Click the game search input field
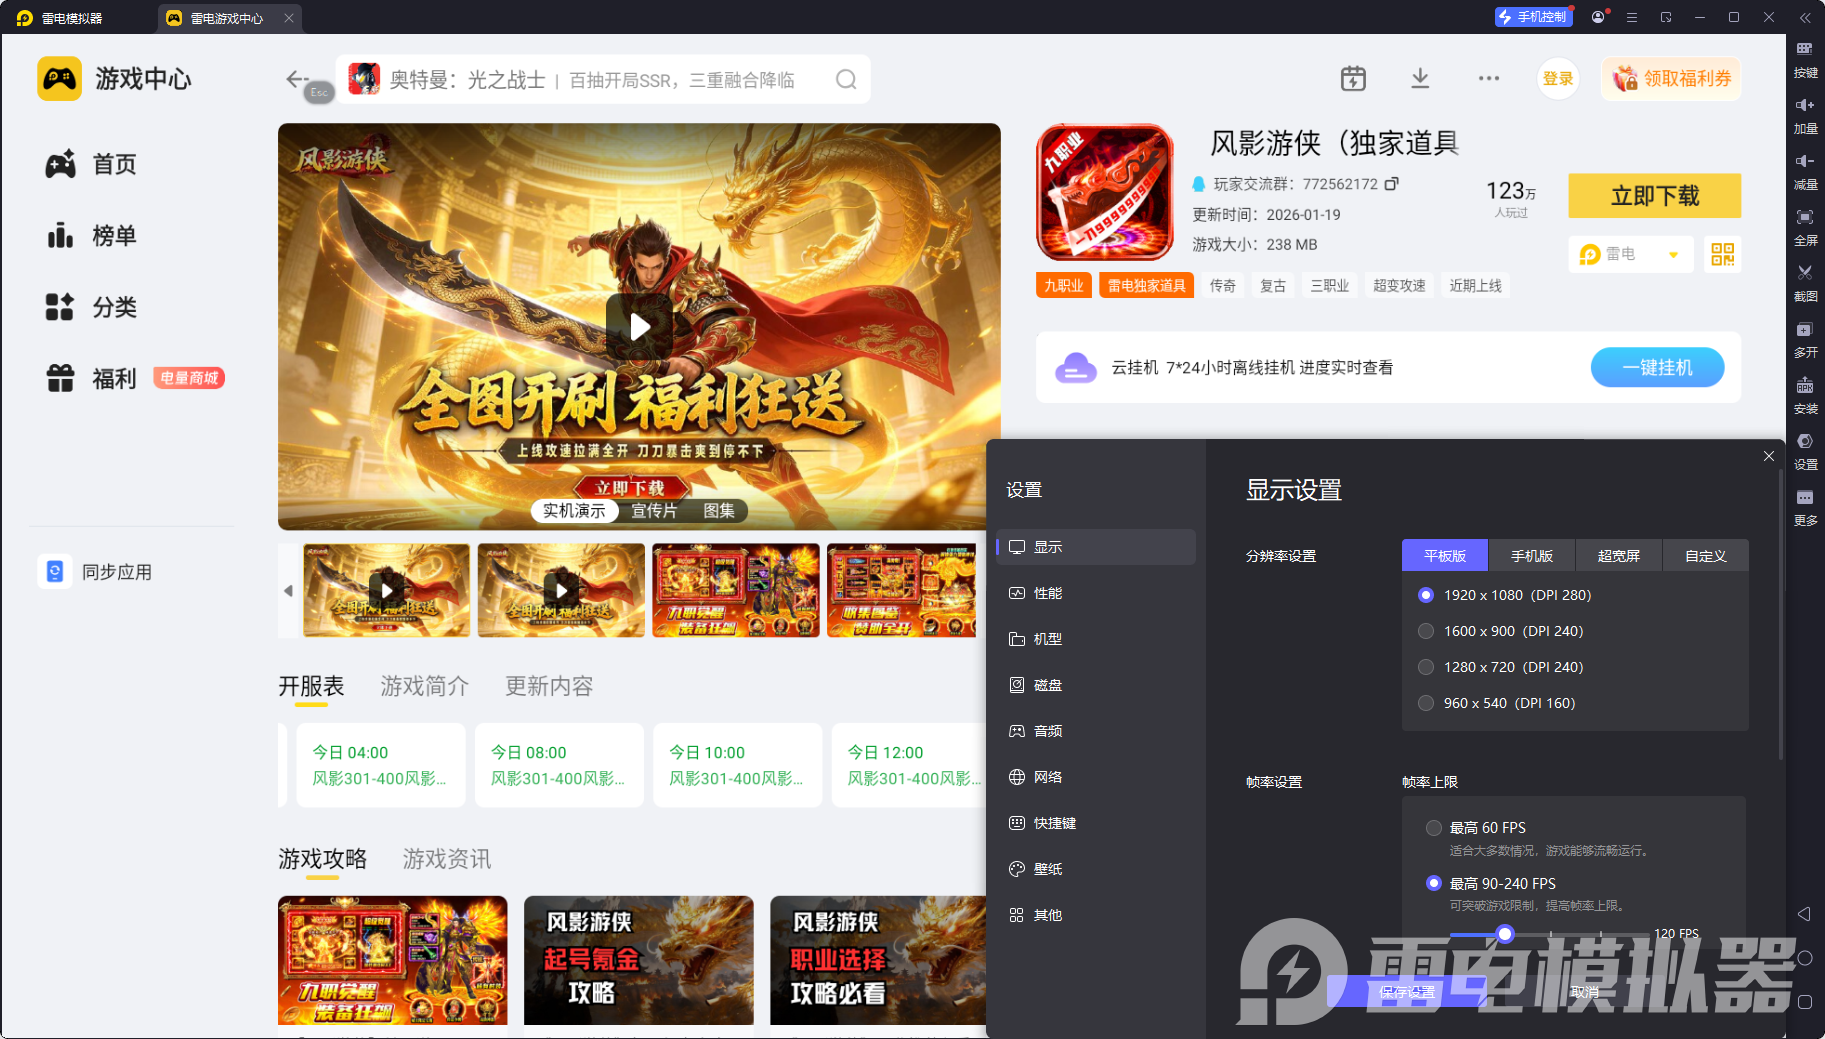Screen dimensions: 1825x1039 (x=603, y=79)
